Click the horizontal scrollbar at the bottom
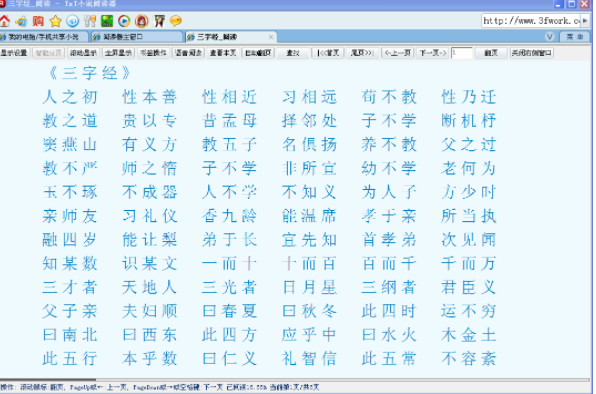The height and width of the screenshot is (394, 596). (295, 380)
